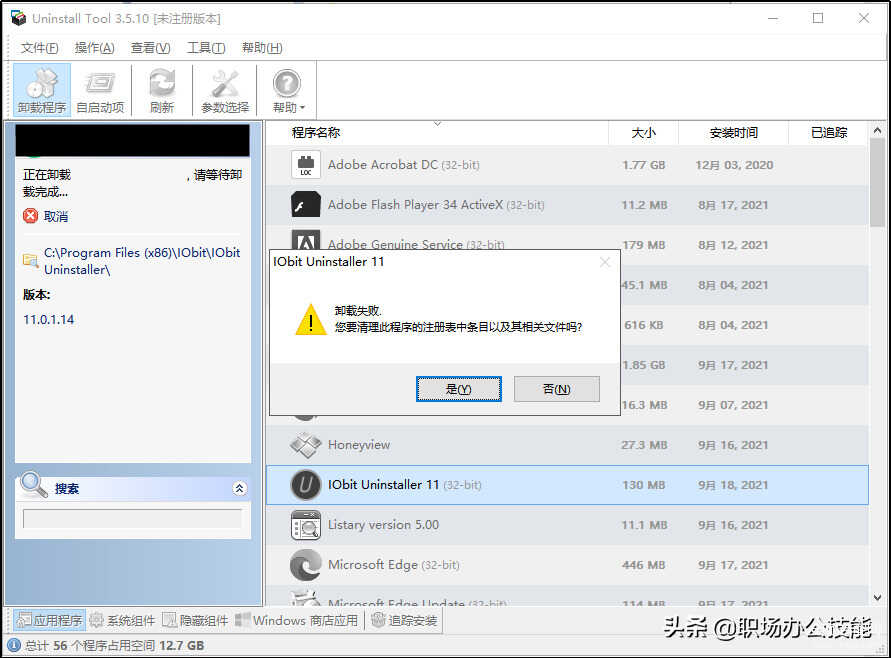Click the search input field
891x658 pixels.
click(x=132, y=519)
